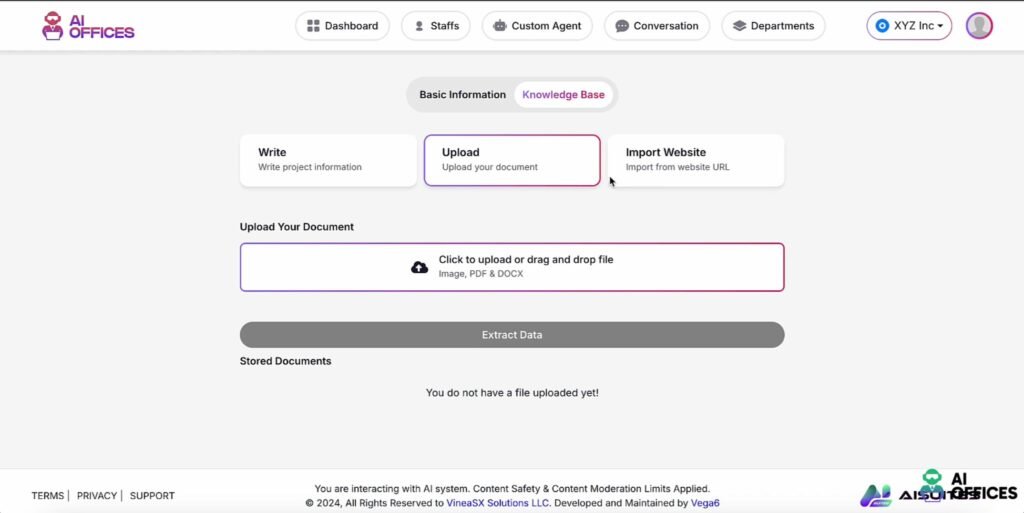Select the Upload your document card
Viewport: 1024px width, 513px height.
[x=512, y=160]
